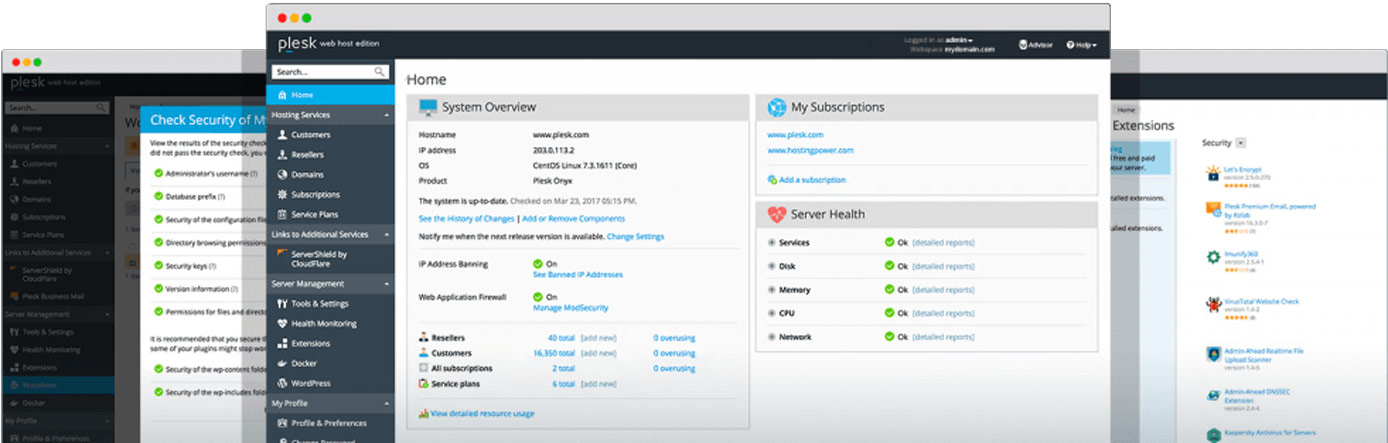The width and height of the screenshot is (1388, 443).
Task: Expand Services row in Server Health
Action: pos(771,243)
